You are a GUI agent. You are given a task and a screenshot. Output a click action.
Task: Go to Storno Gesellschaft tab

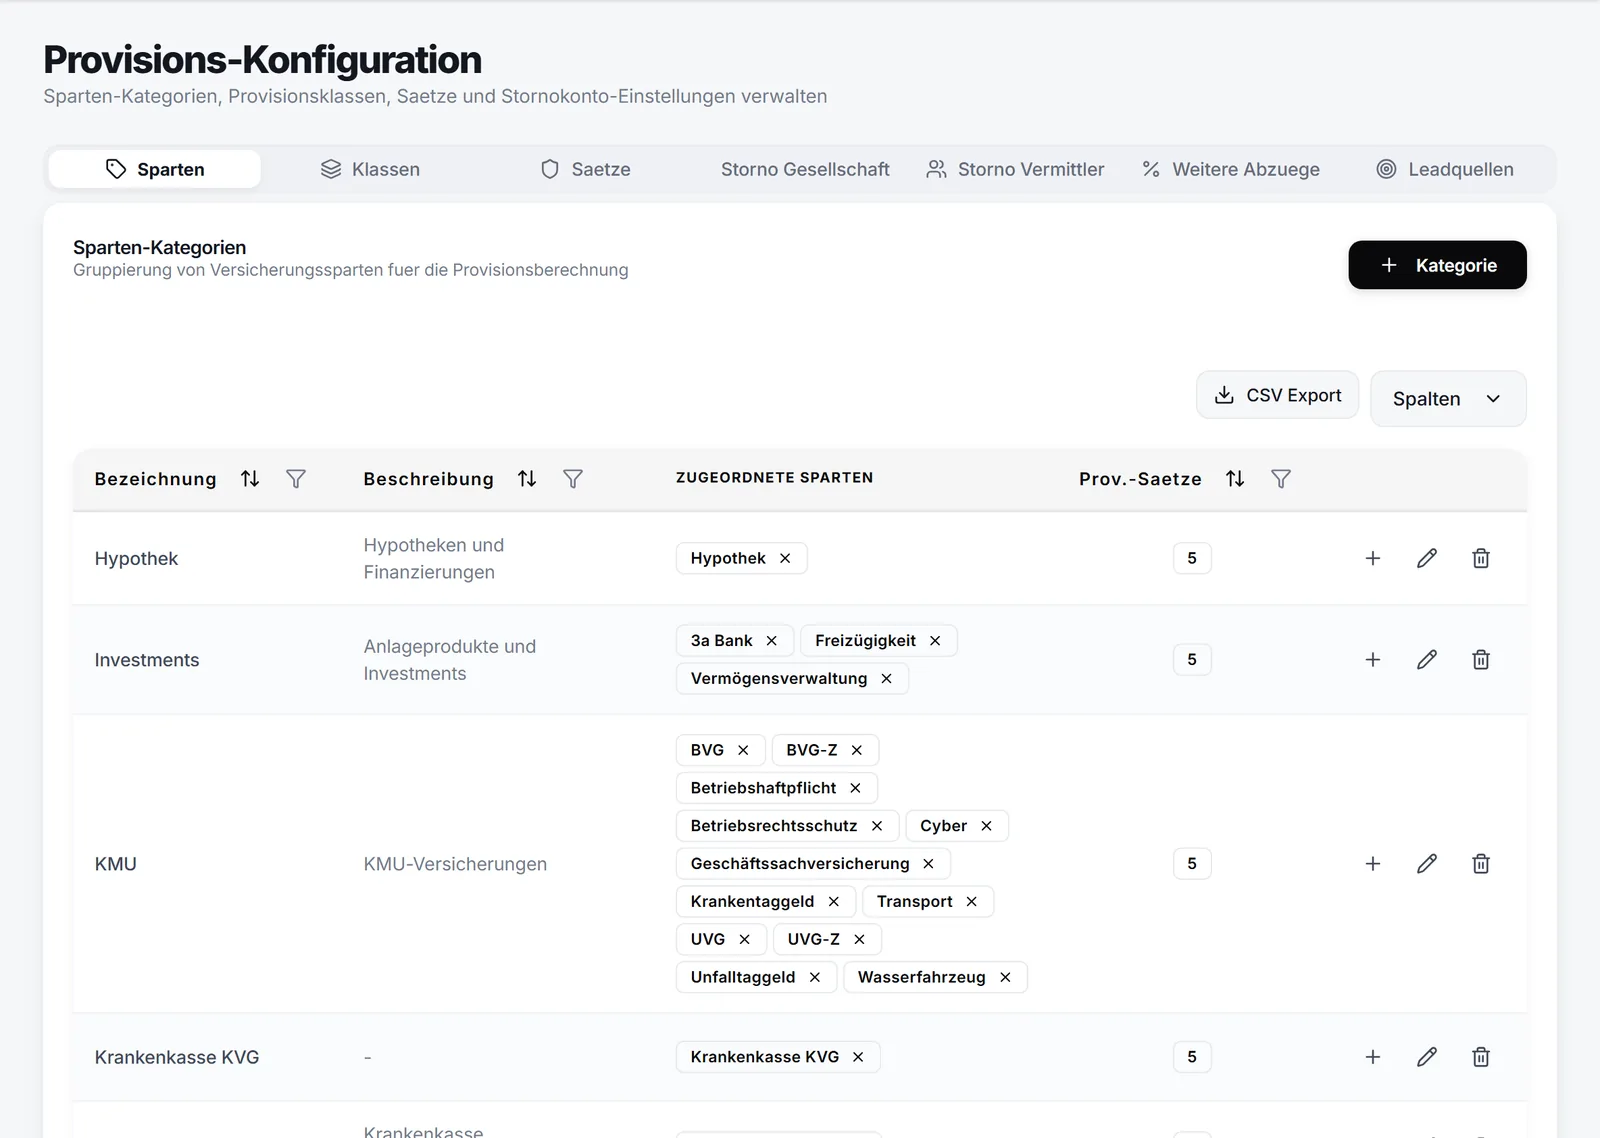click(x=805, y=169)
